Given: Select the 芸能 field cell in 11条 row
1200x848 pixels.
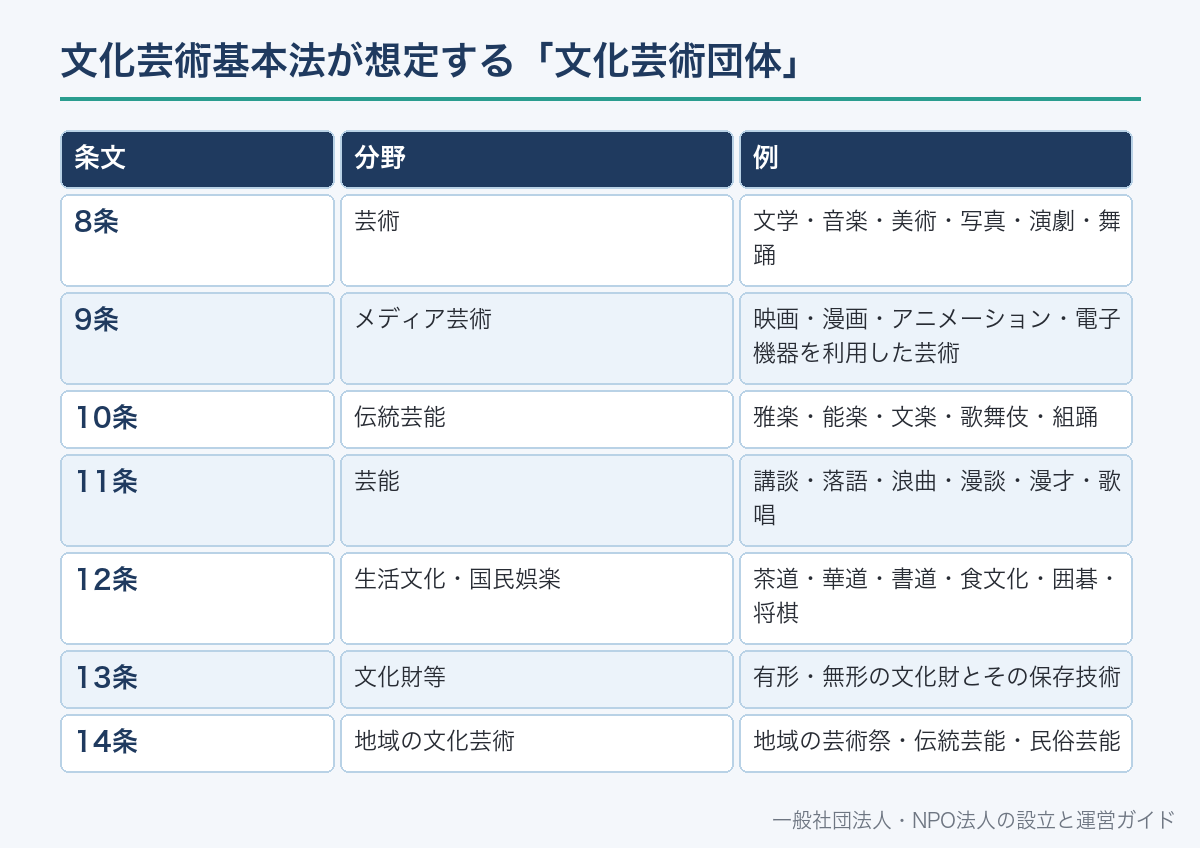Looking at the screenshot, I should pos(537,500).
